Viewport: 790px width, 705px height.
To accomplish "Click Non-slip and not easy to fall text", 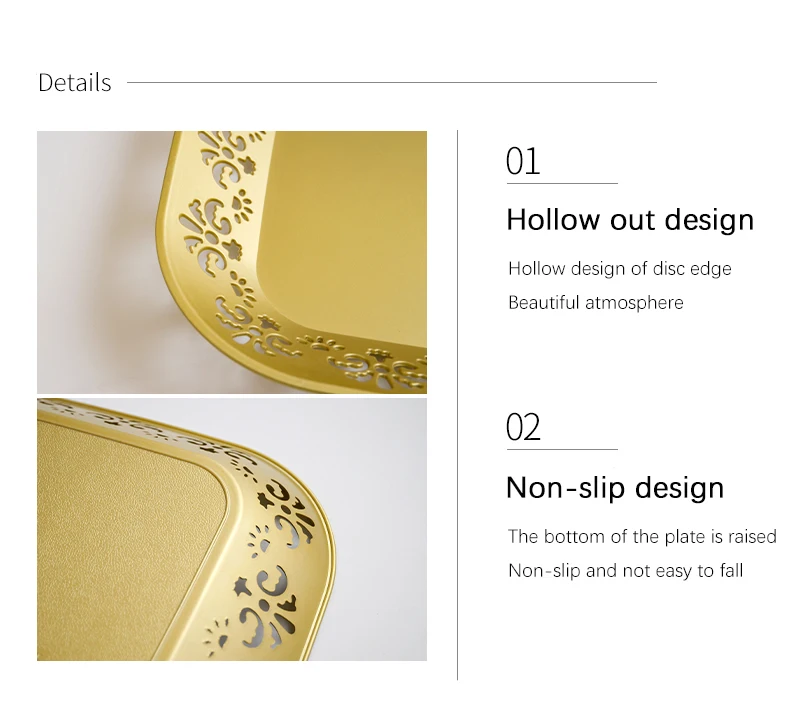I will coord(625,571).
